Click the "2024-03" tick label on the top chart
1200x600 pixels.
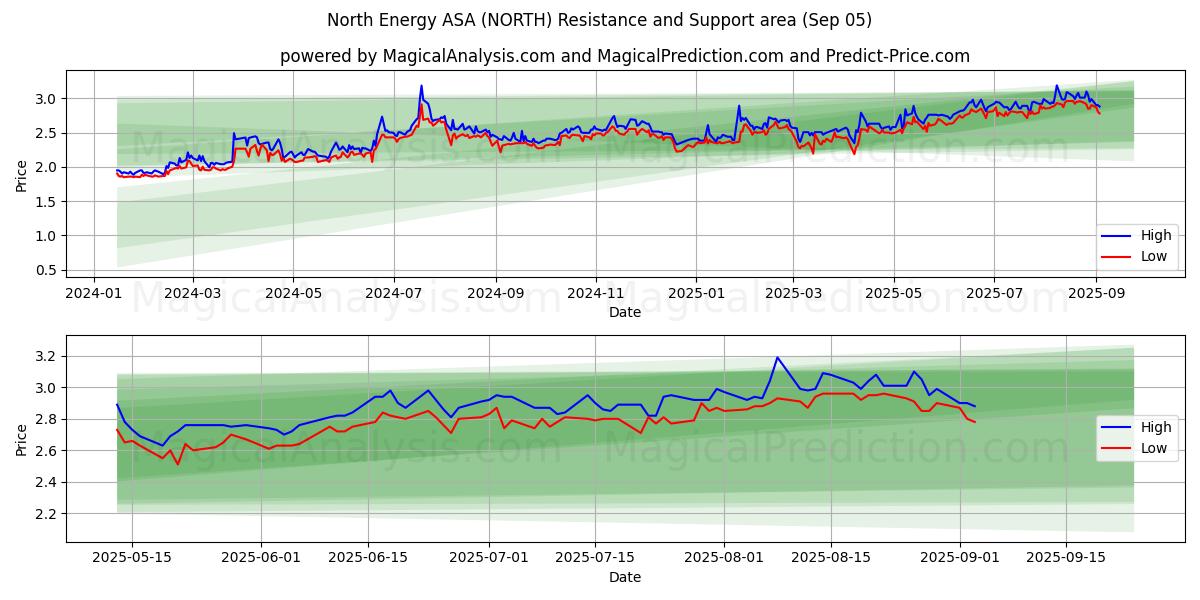[x=192, y=293]
